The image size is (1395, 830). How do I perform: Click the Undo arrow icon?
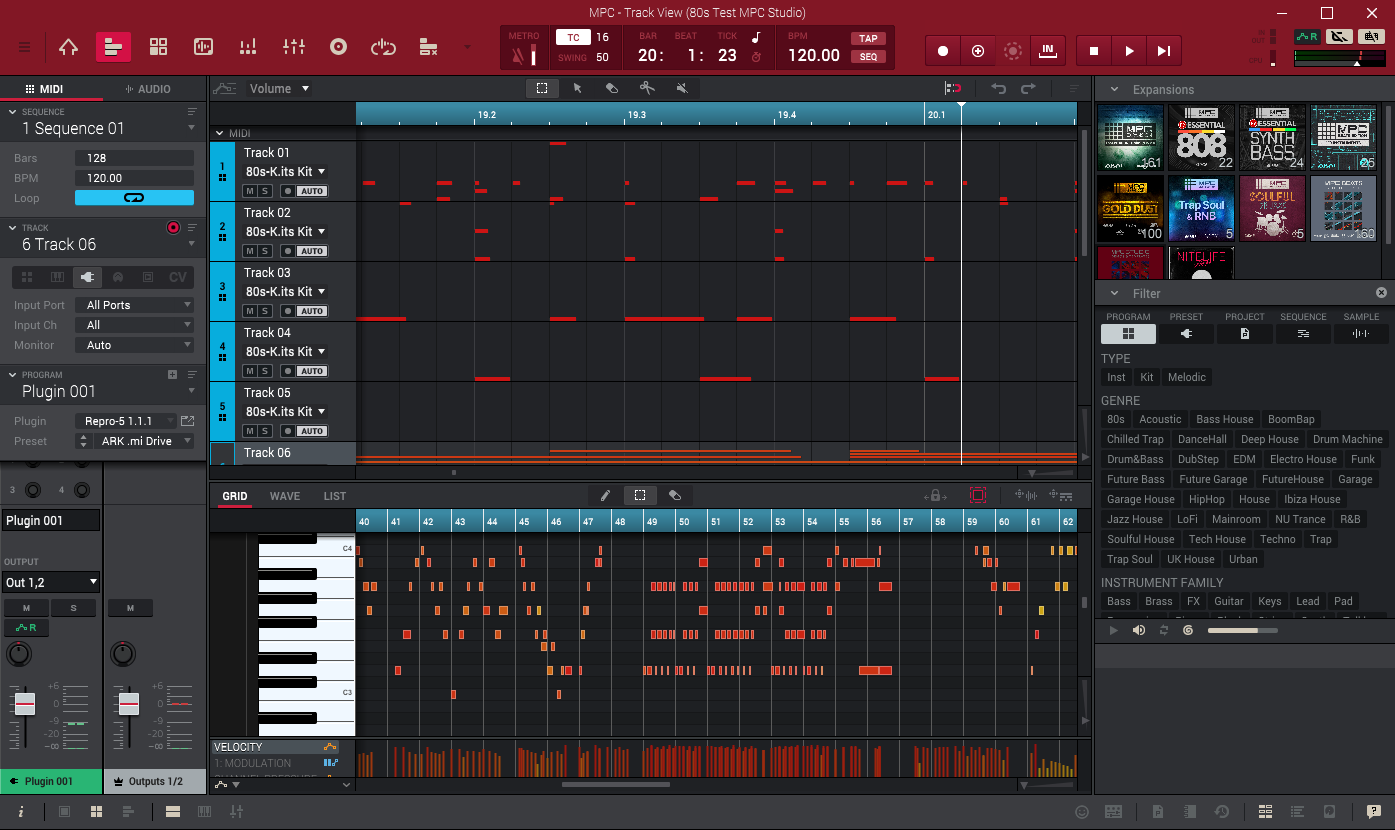[998, 88]
